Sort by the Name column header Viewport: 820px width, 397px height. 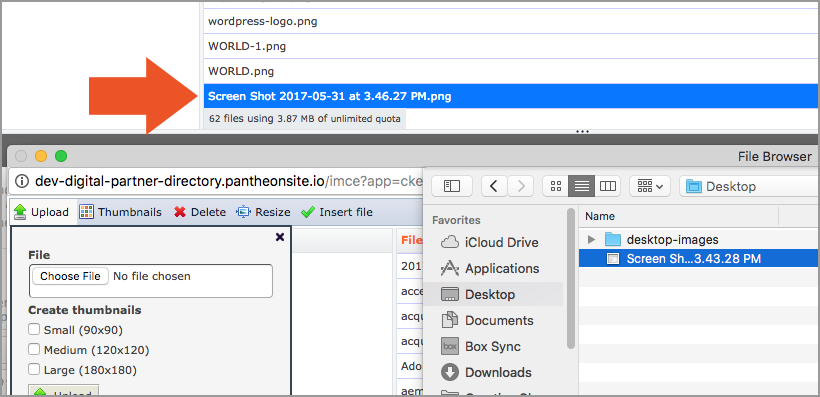(x=679, y=216)
